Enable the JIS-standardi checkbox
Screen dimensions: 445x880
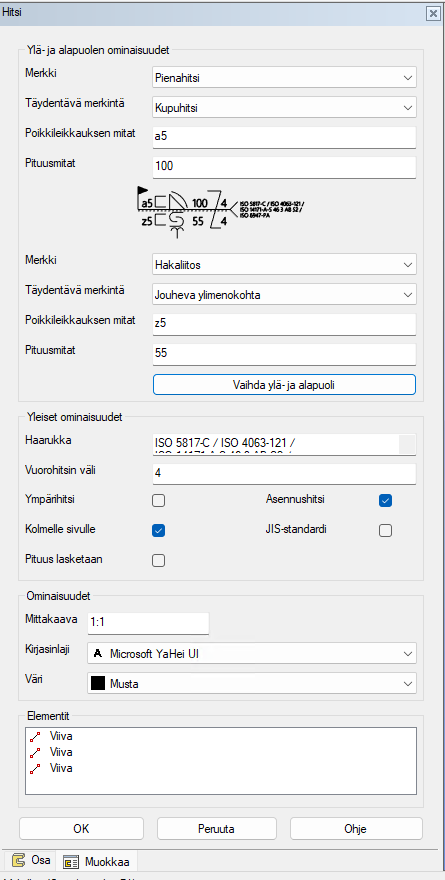(x=386, y=530)
